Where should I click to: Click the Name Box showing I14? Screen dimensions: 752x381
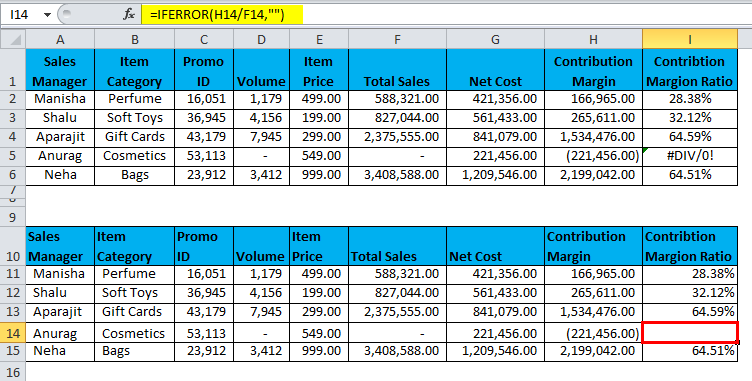pyautogui.click(x=27, y=15)
